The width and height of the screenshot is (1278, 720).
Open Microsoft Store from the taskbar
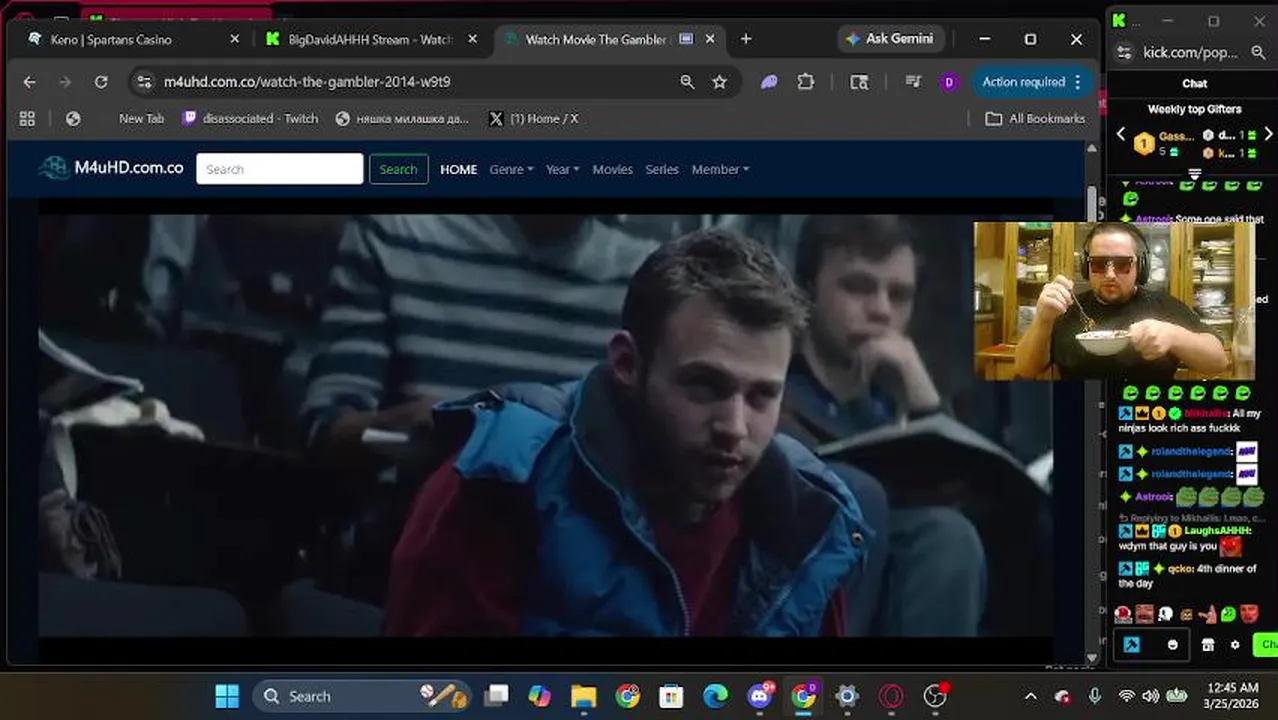(671, 696)
